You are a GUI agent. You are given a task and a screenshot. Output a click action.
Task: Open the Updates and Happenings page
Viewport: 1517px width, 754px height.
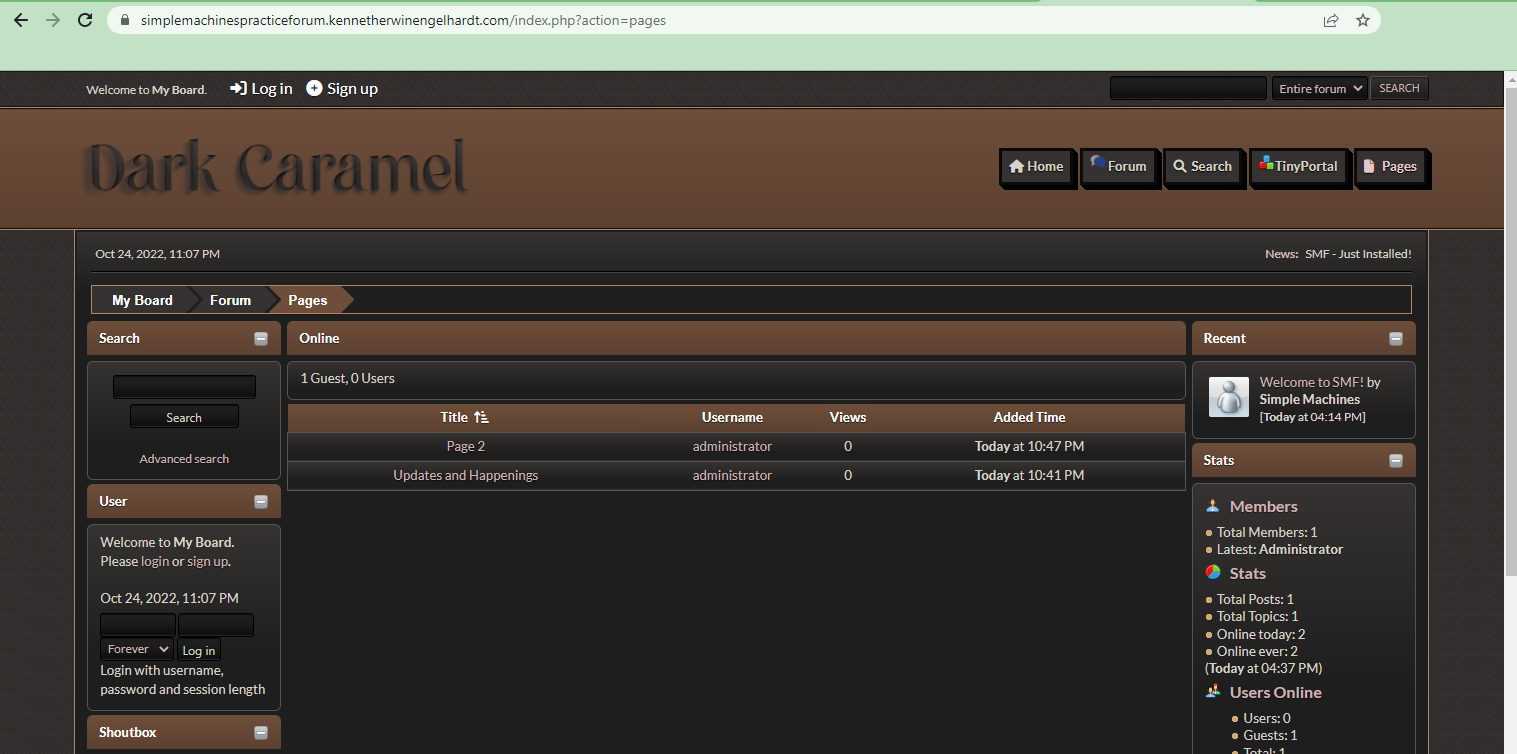pyautogui.click(x=465, y=476)
